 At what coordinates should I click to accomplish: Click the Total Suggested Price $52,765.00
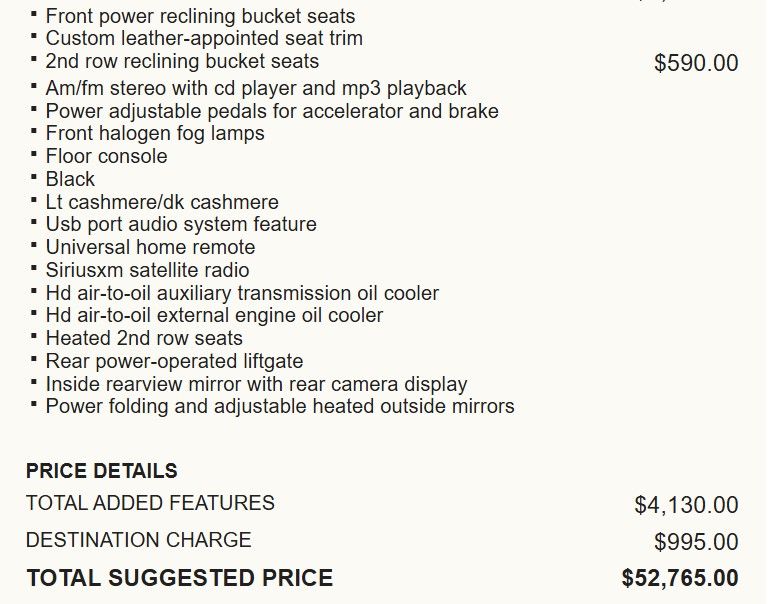(680, 578)
